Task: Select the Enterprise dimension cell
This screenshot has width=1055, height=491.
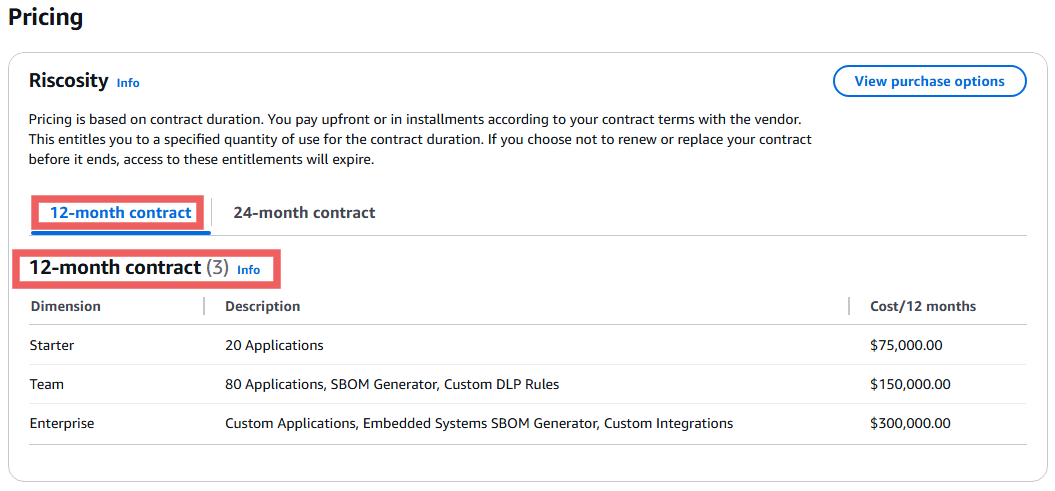Action: pyautogui.click(x=62, y=424)
